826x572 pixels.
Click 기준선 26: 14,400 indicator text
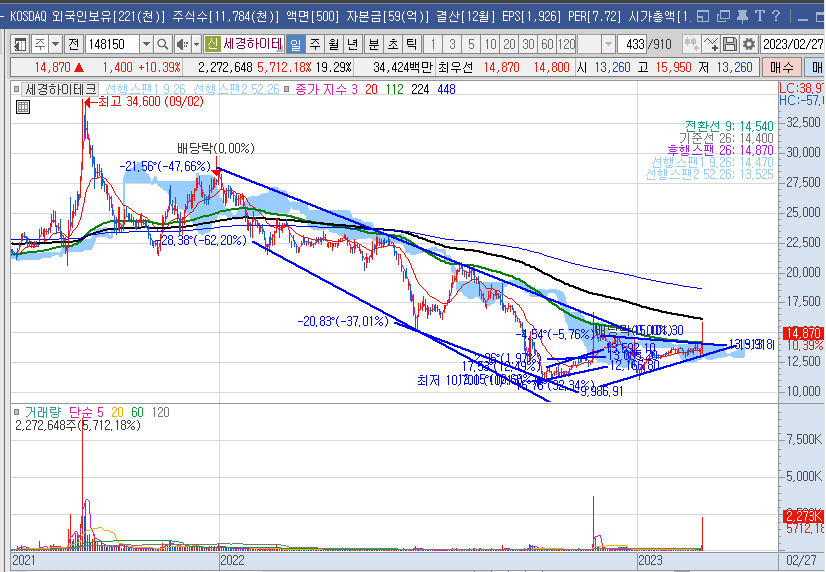click(726, 139)
